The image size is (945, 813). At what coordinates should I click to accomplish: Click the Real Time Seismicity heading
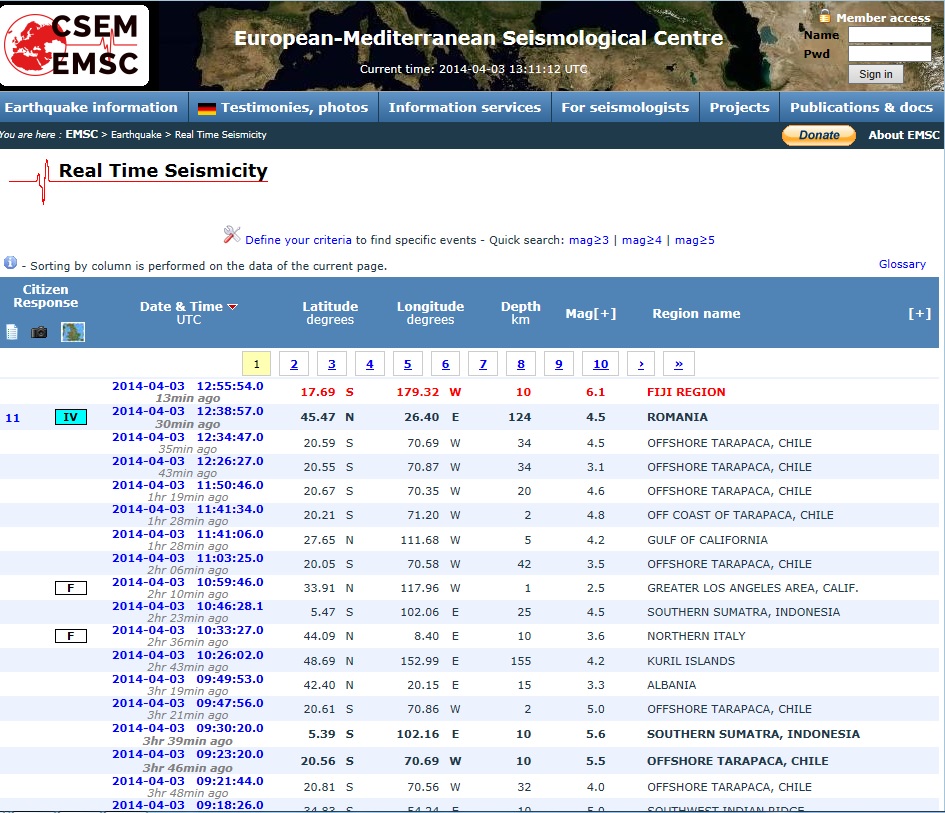pos(163,171)
